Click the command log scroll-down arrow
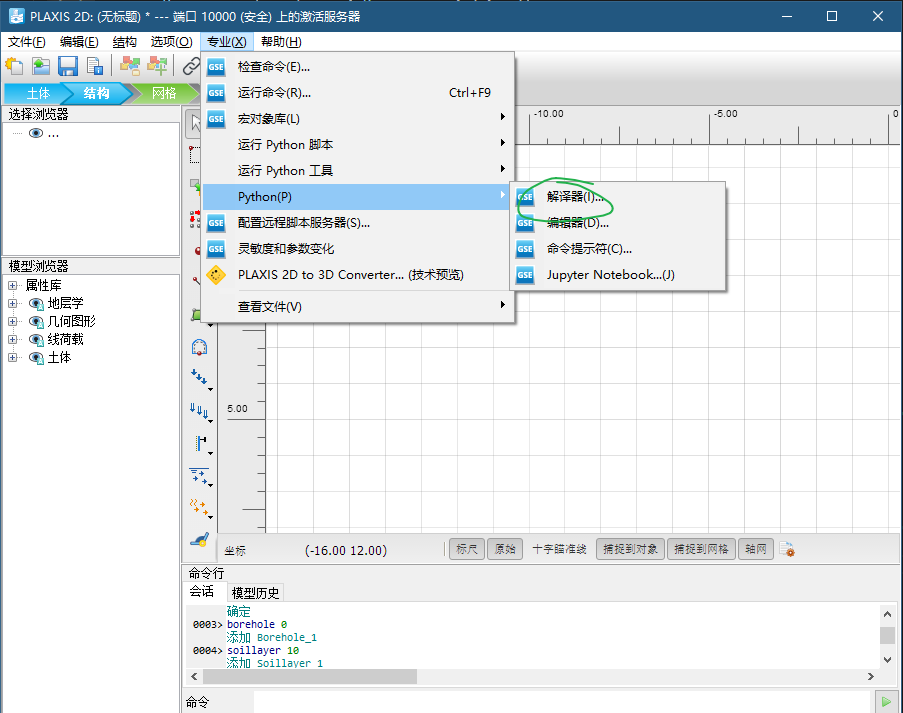 (887, 660)
